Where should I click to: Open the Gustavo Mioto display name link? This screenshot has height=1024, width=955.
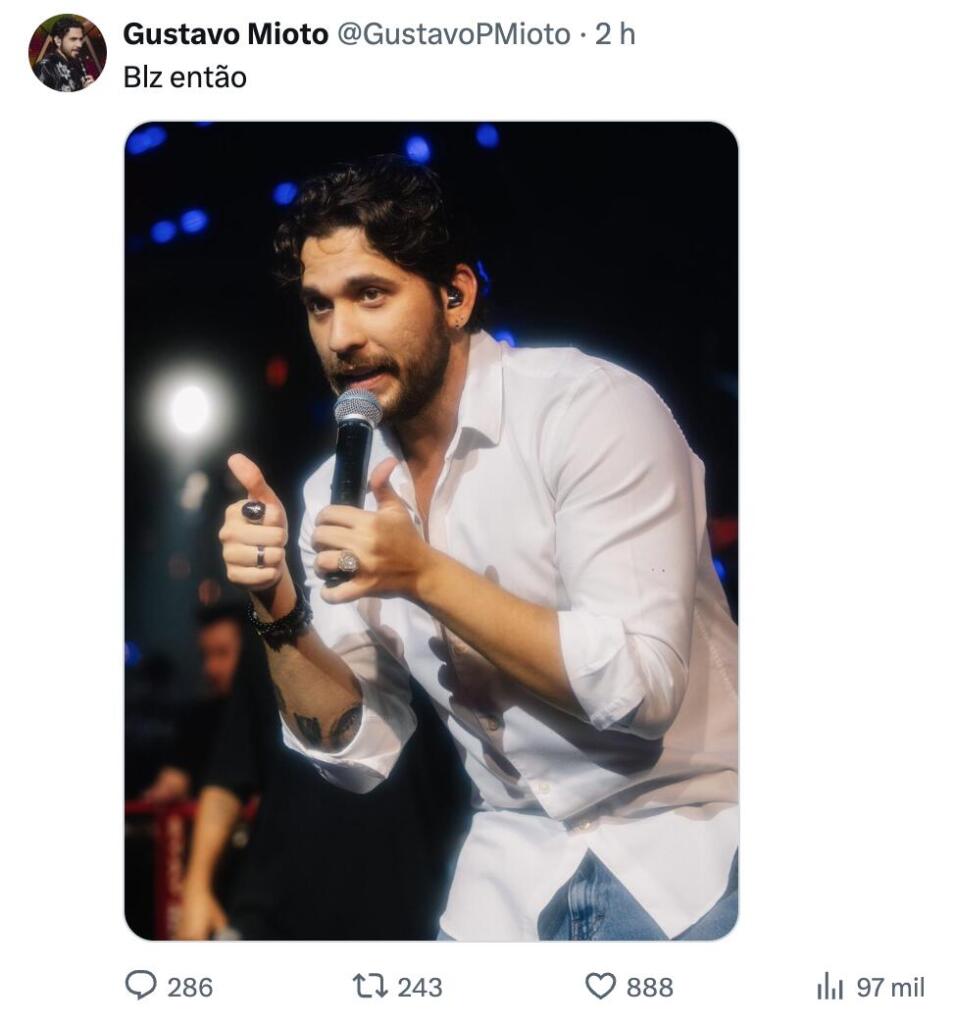tap(225, 34)
